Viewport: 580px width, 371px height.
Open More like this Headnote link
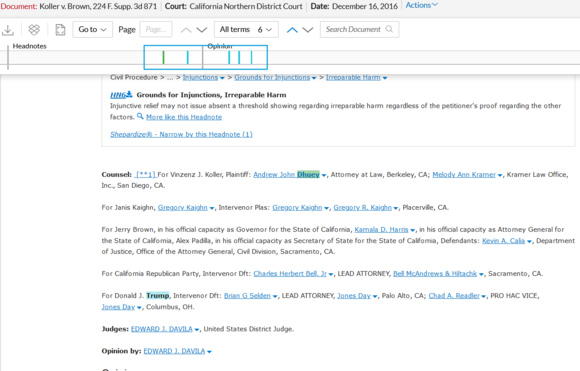(x=184, y=117)
